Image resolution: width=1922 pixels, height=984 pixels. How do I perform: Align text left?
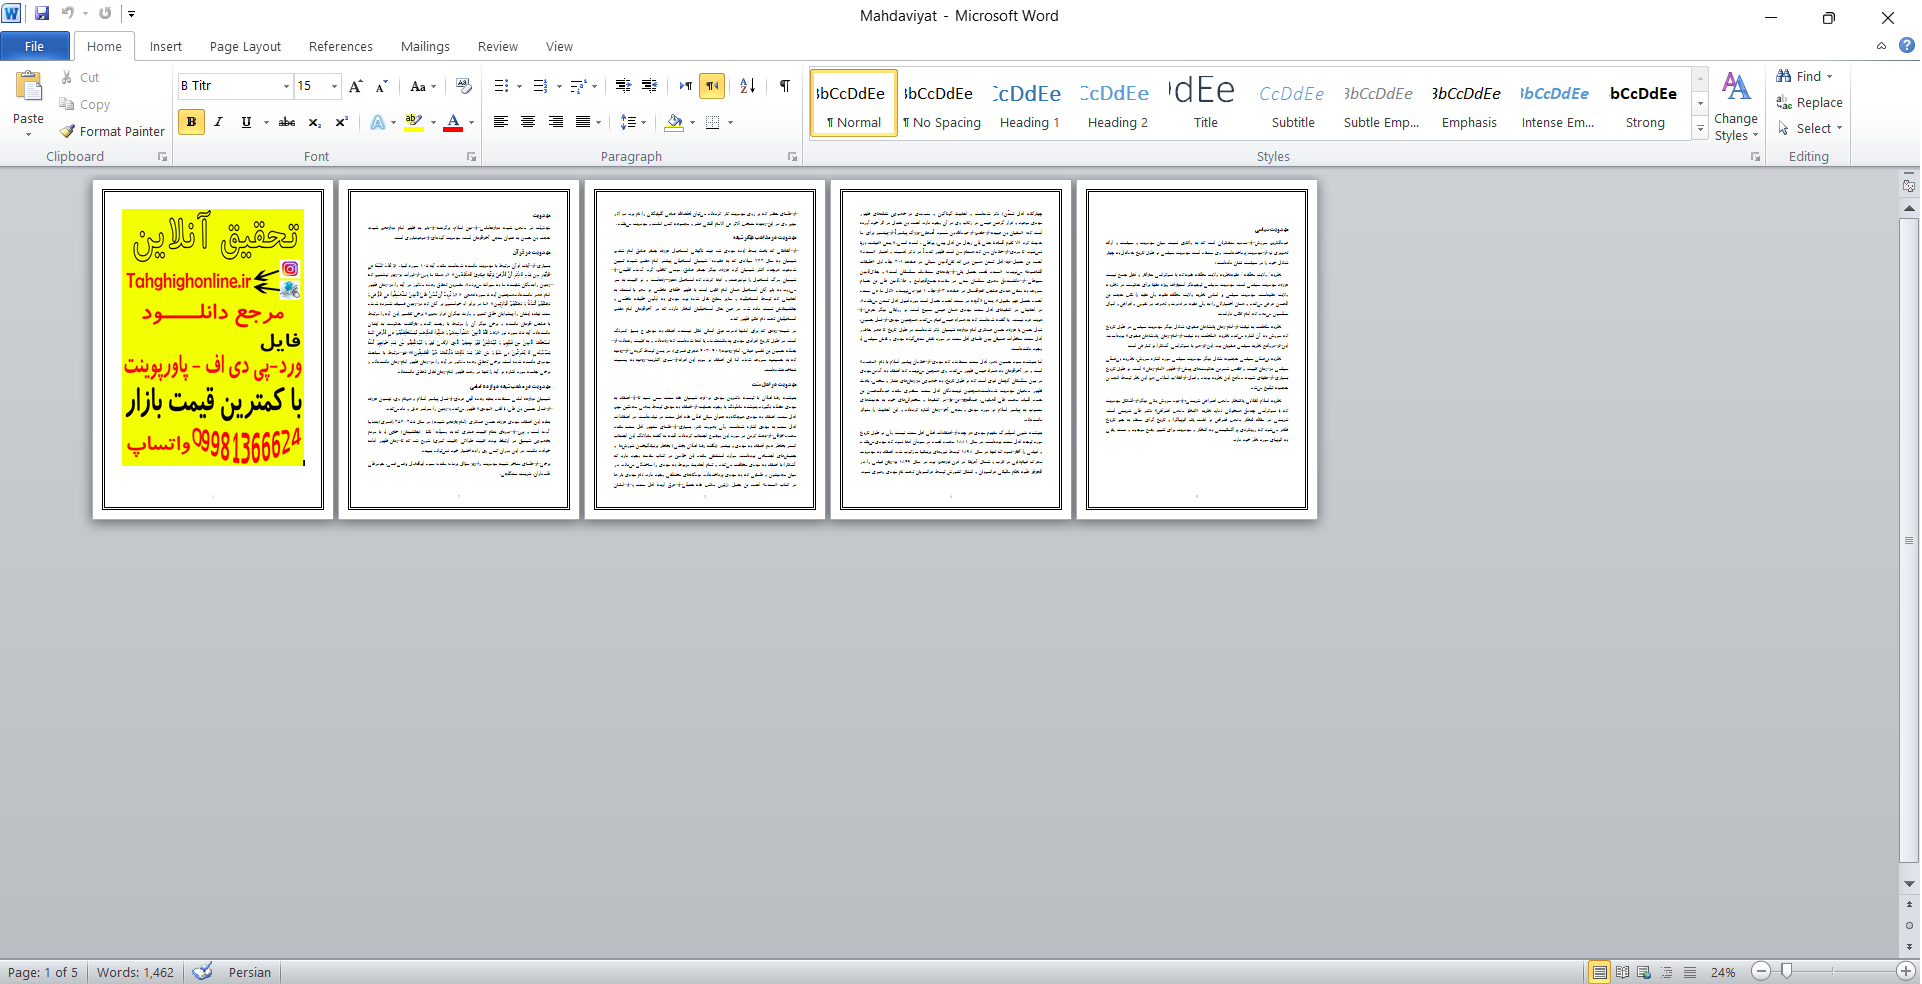pyautogui.click(x=501, y=122)
